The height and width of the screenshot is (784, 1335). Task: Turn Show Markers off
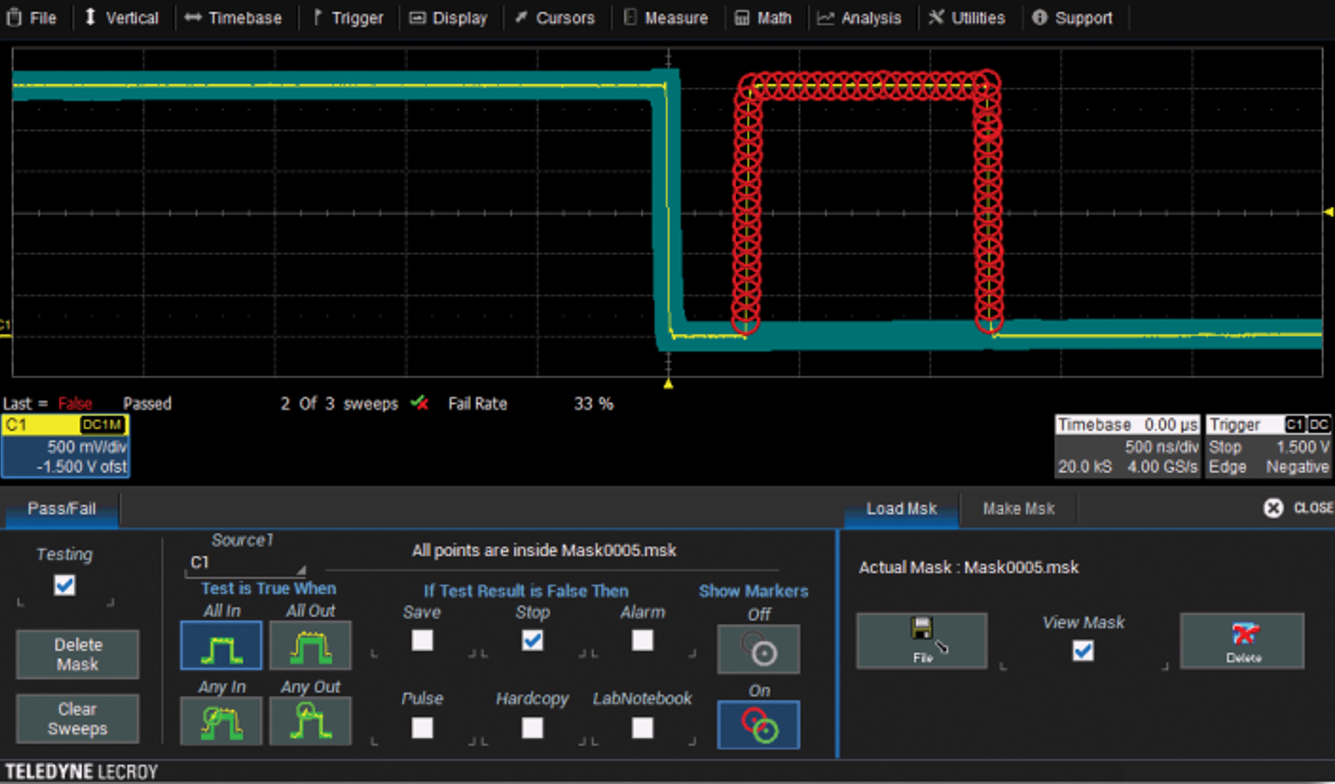pos(758,649)
